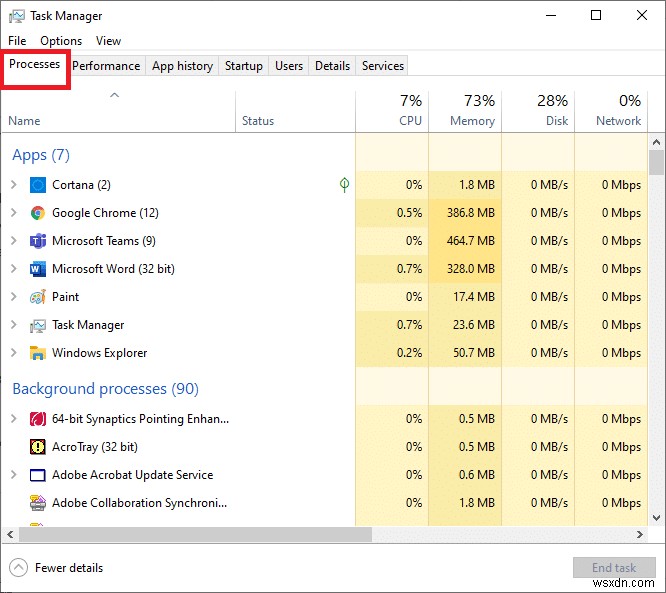Click the Apps (7) group heading
The width and height of the screenshot is (666, 593).
pos(41,155)
